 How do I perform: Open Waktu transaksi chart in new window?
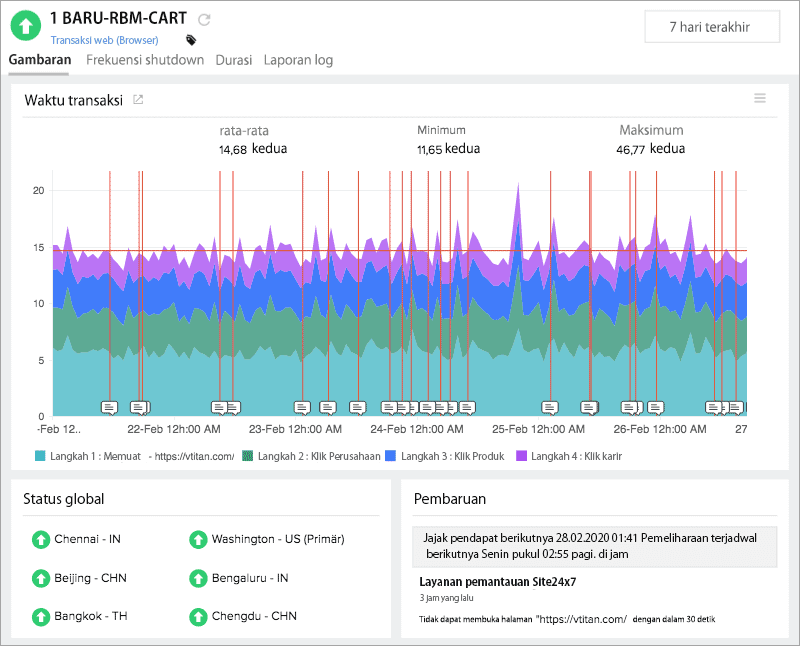[x=138, y=100]
